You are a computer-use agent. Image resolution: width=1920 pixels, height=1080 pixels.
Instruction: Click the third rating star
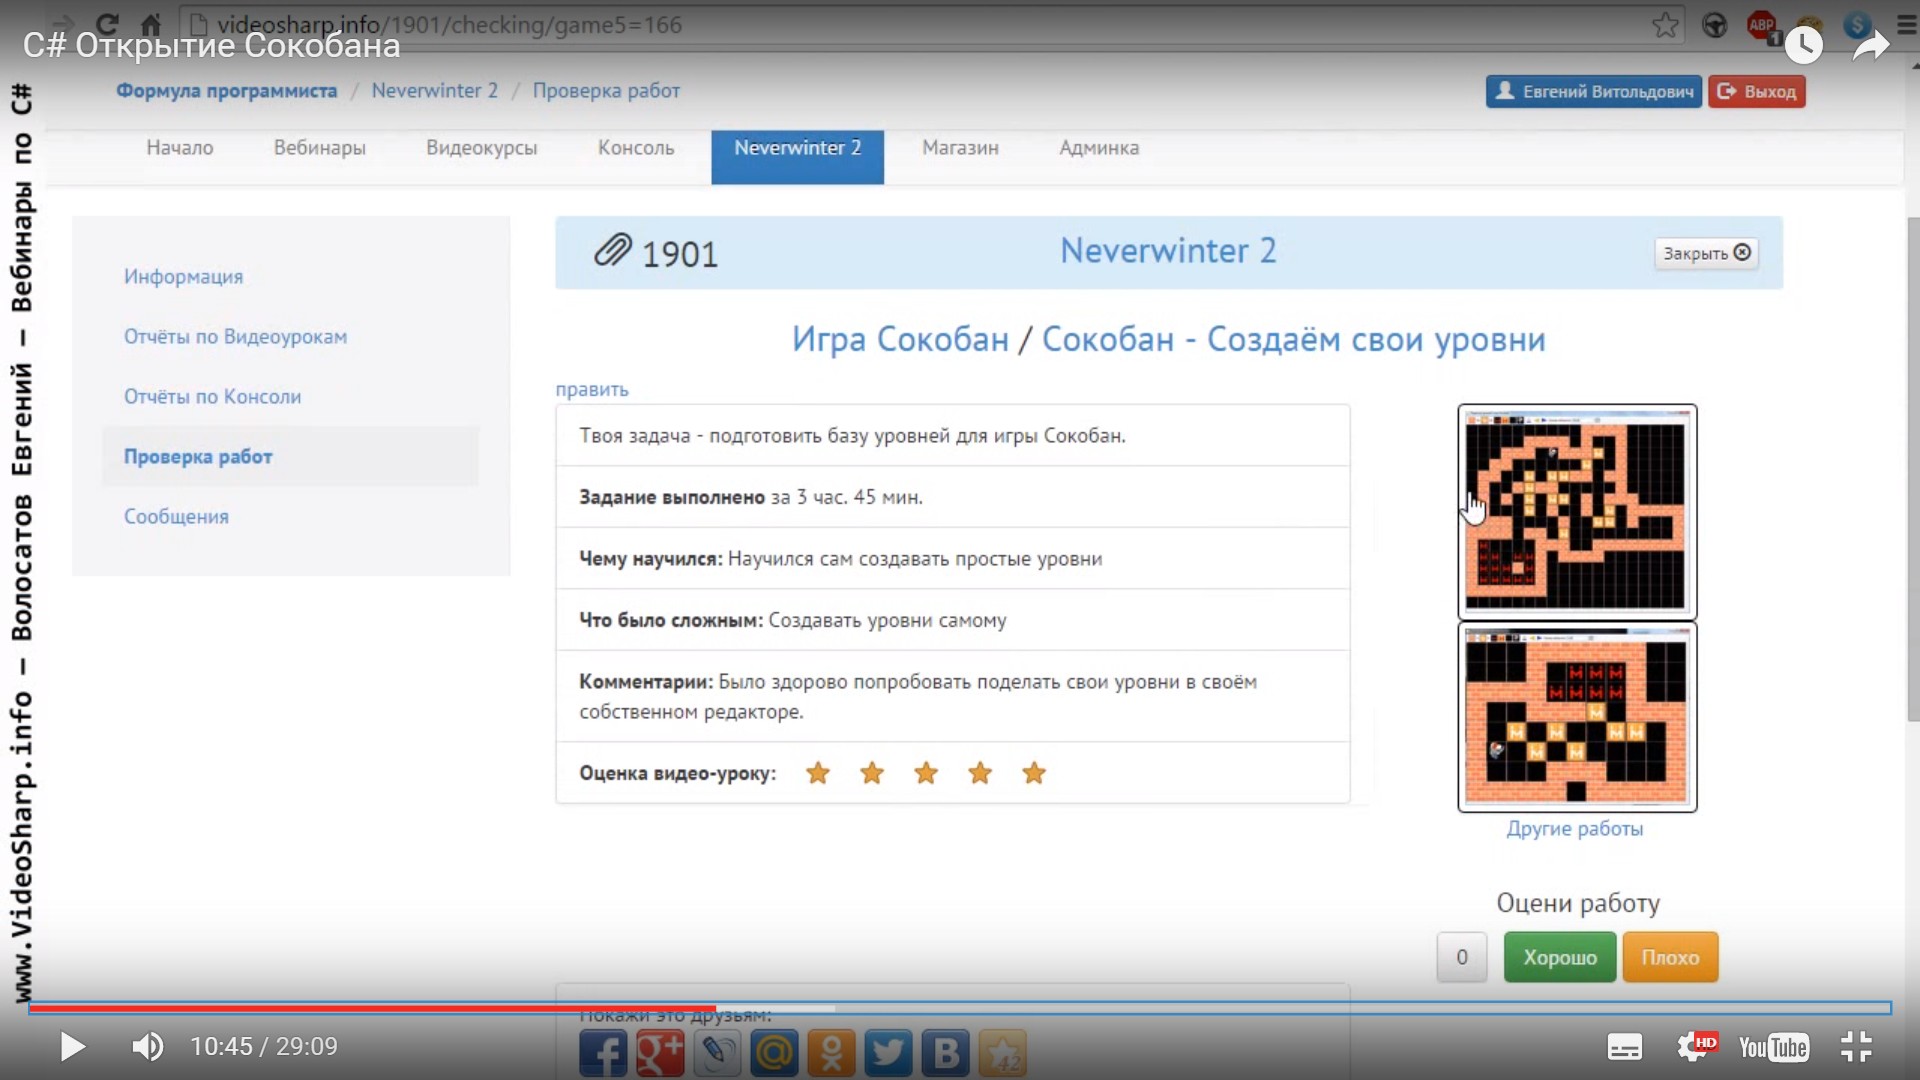pyautogui.click(x=926, y=773)
